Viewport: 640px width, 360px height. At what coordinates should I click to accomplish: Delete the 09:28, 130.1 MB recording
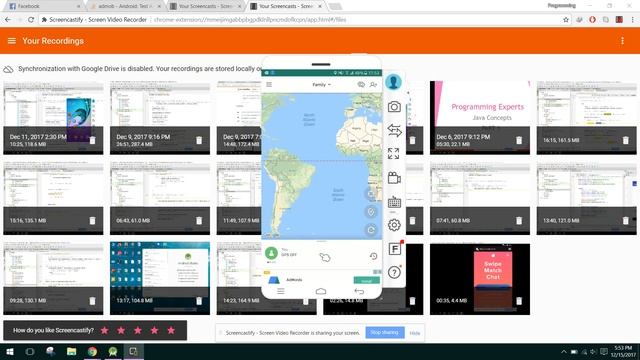coord(93,301)
